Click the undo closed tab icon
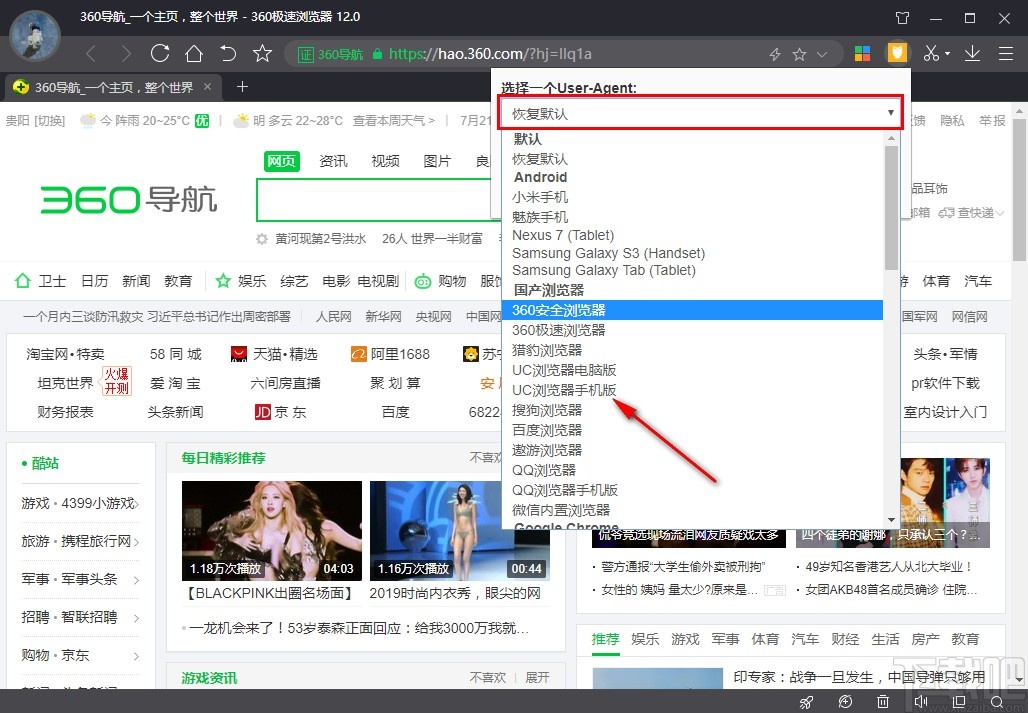The width and height of the screenshot is (1028, 713). pyautogui.click(x=228, y=54)
